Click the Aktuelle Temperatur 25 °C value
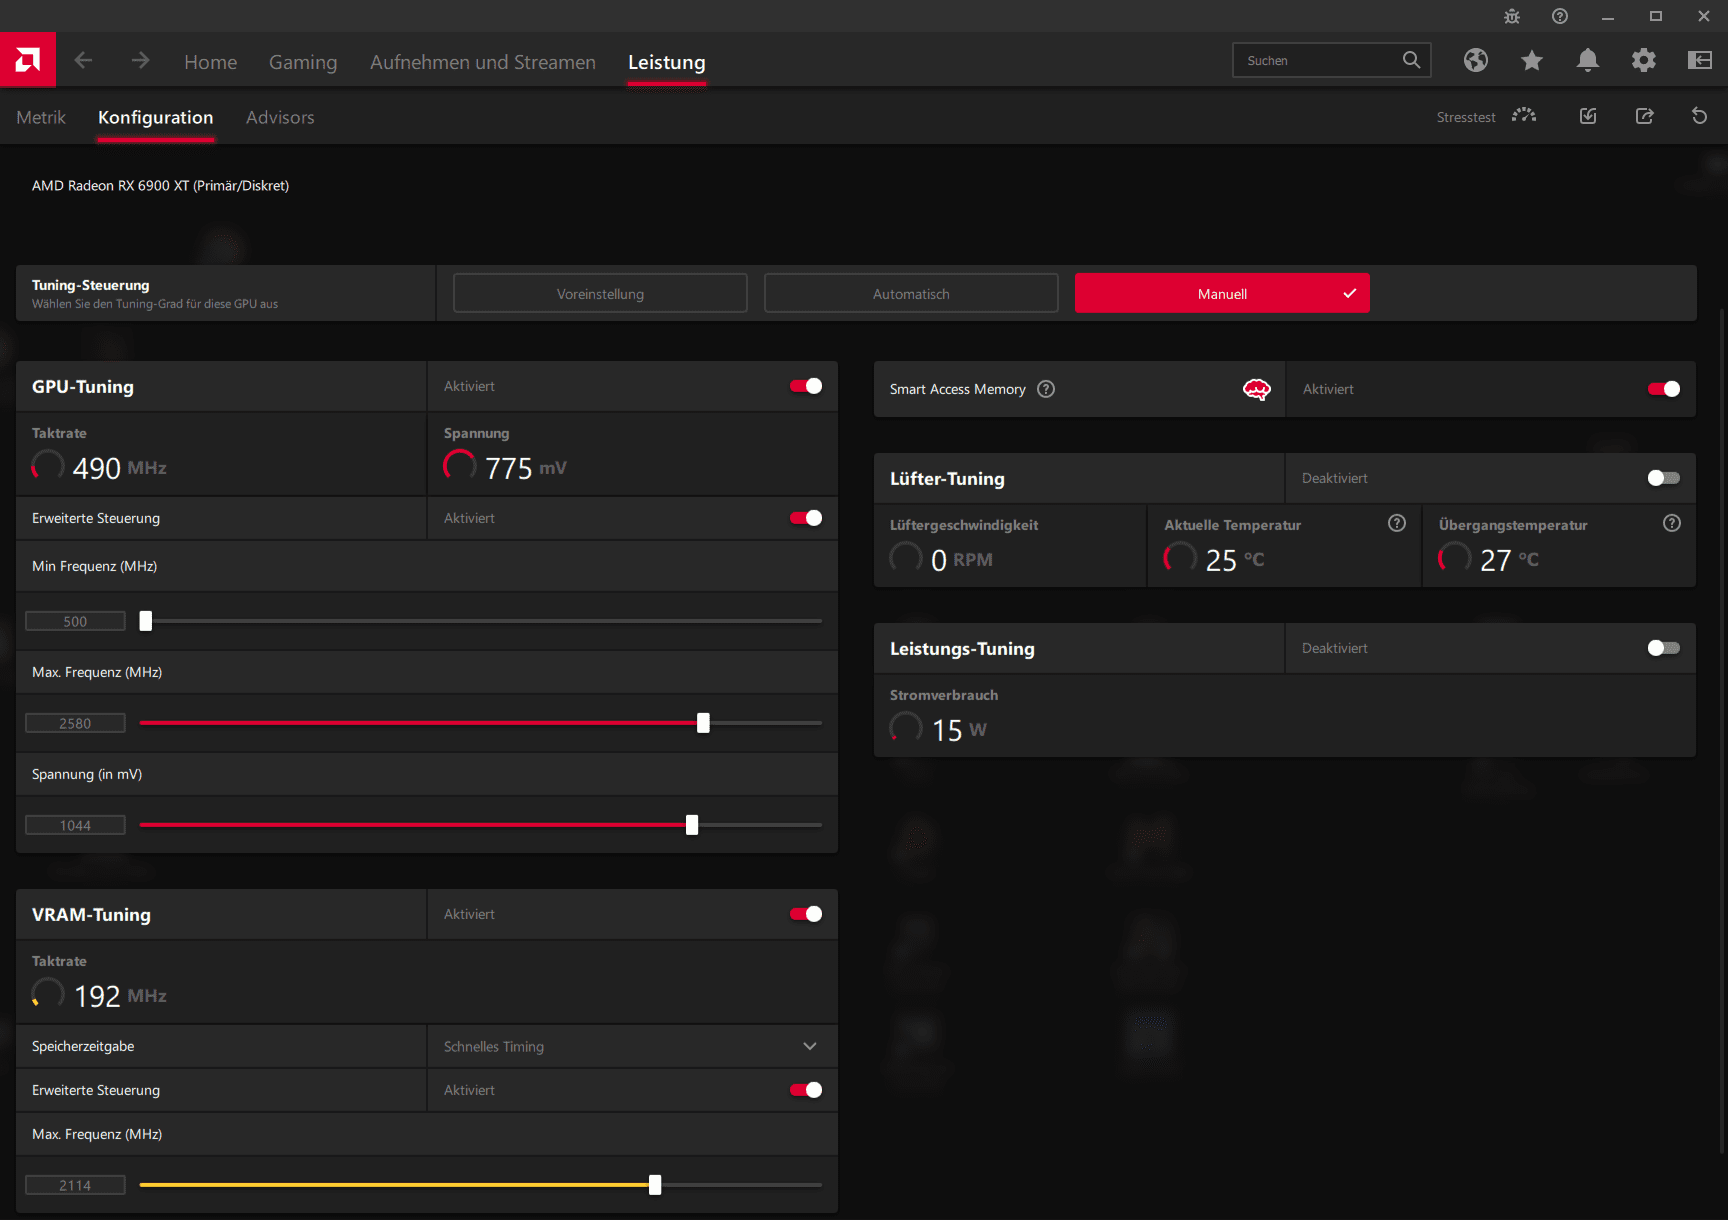 (1235, 560)
